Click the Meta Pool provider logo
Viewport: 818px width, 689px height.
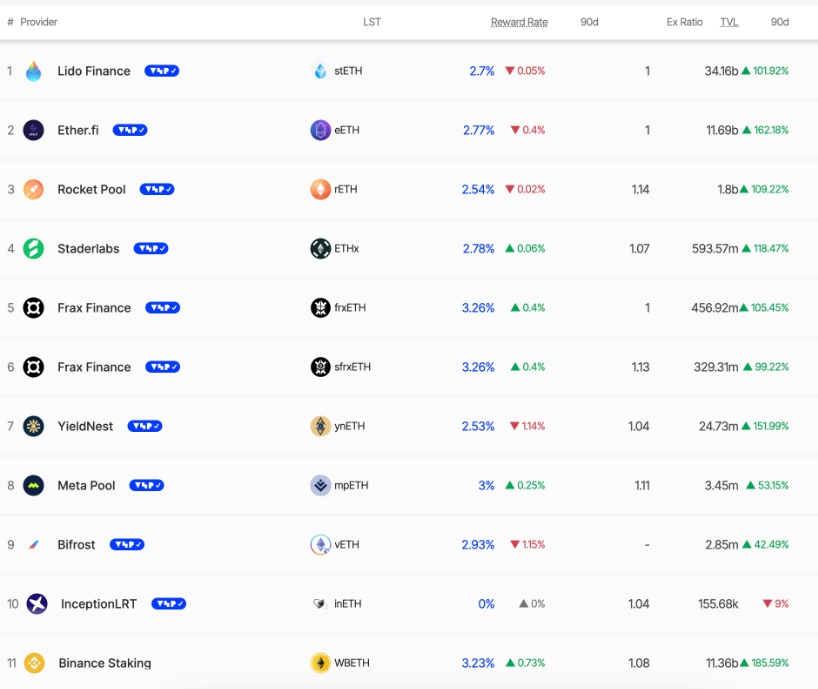(33, 486)
